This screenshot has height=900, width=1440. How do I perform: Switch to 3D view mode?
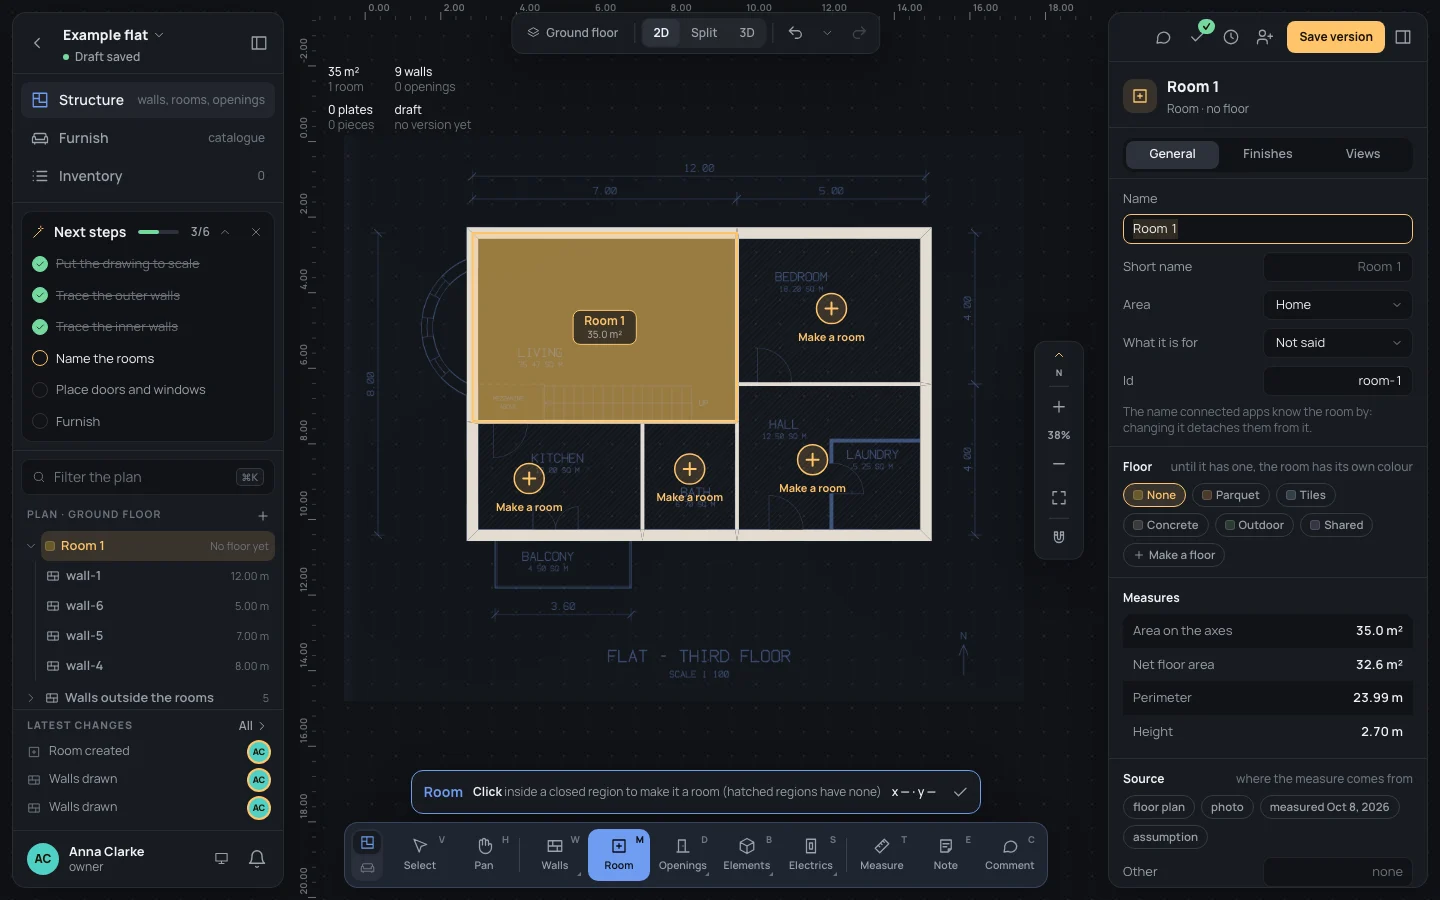(x=747, y=33)
